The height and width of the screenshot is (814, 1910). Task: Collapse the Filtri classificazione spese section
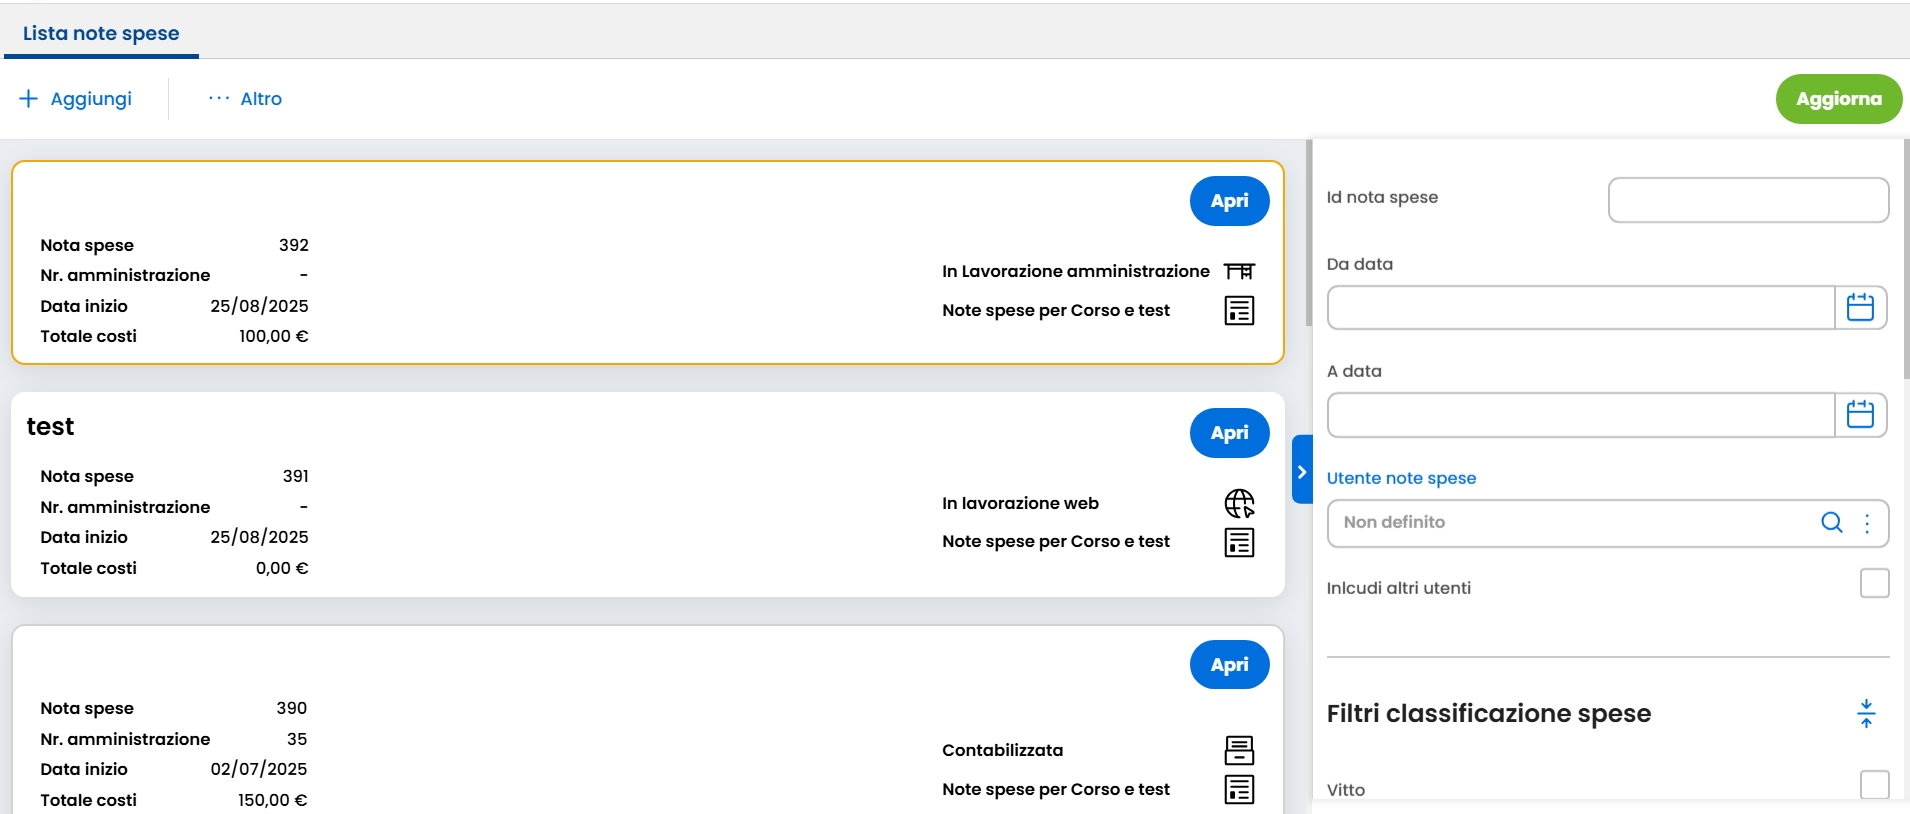[1866, 713]
